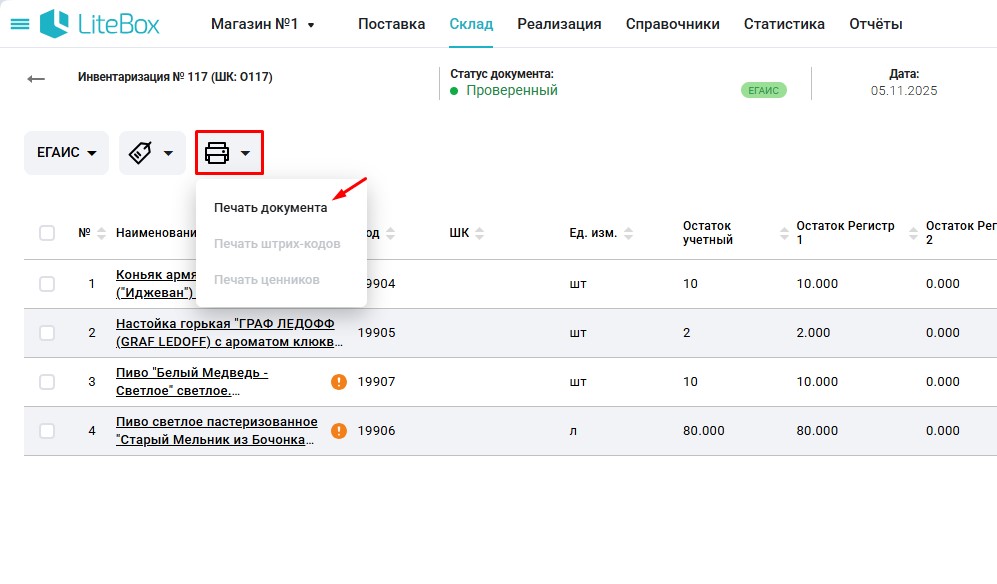Open the hamburger navigation menu
This screenshot has width=997, height=584.
tap(20, 24)
